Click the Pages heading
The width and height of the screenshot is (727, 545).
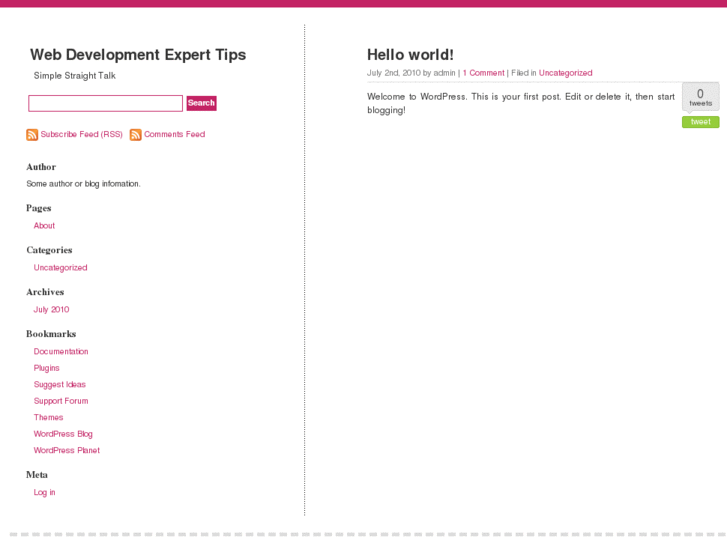[38, 208]
